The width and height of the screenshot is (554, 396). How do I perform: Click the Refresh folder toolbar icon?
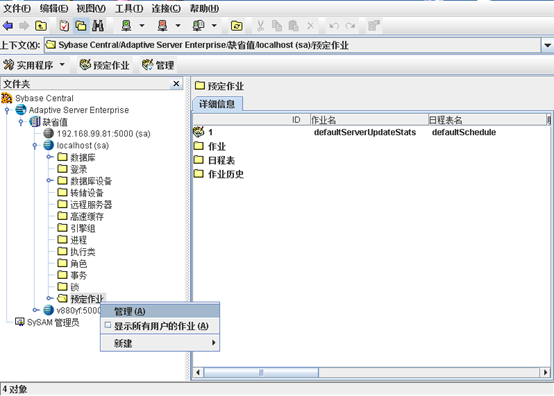point(236,26)
